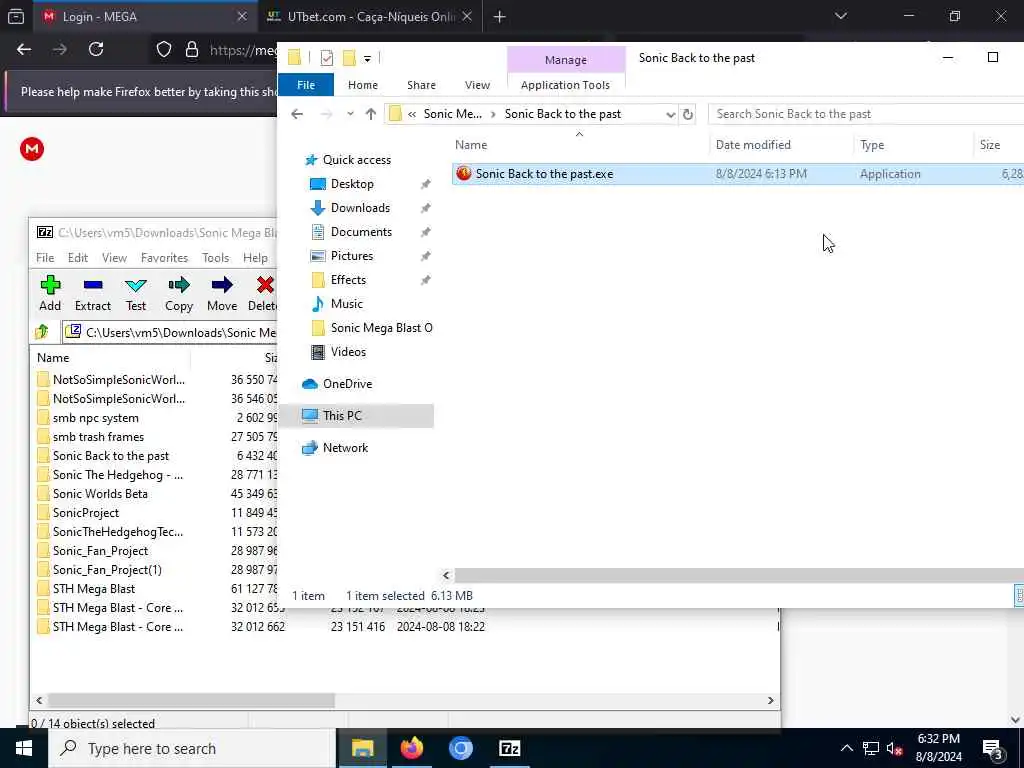Image resolution: width=1024 pixels, height=768 pixels.
Task: Click the Firefox tab list icon at top-left
Action: pyautogui.click(x=16, y=17)
